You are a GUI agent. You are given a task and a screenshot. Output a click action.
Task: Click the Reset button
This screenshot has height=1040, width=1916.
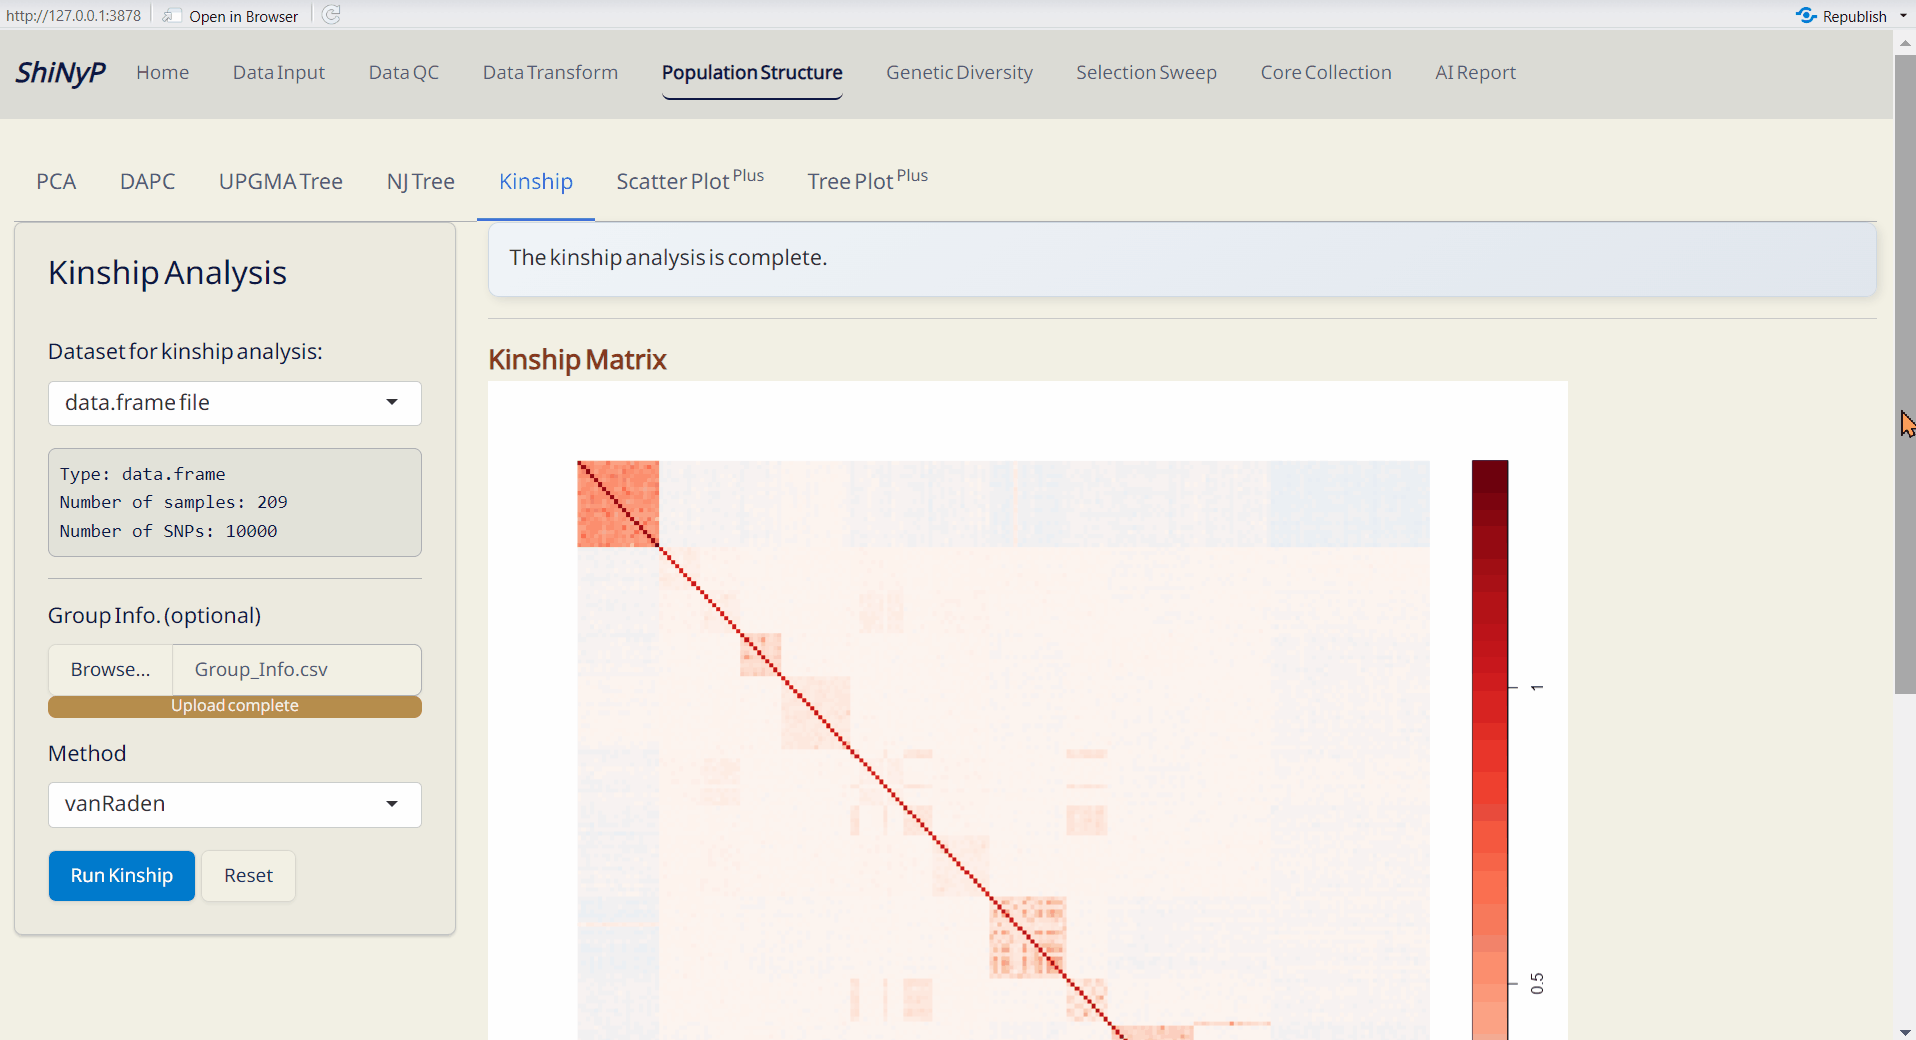coord(248,876)
